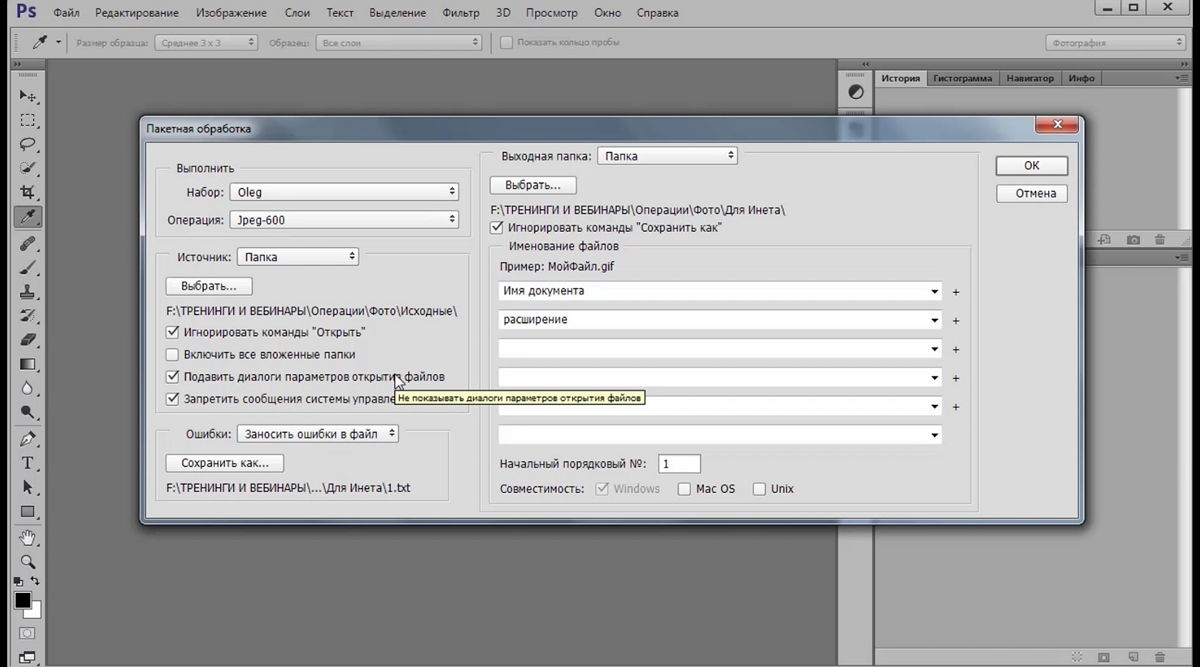Click the 'Сохранить как...' button
This screenshot has width=1200, height=667.
[x=225, y=463]
